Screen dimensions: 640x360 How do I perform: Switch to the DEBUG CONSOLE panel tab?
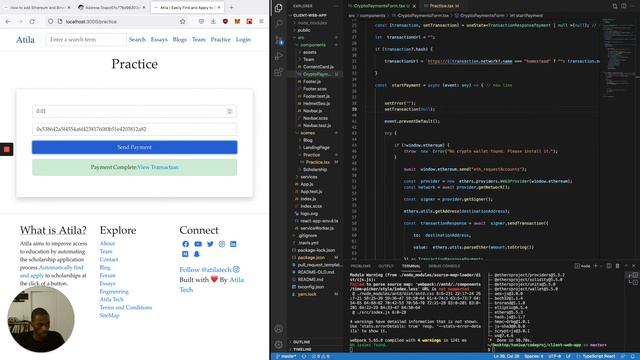[x=444, y=266]
